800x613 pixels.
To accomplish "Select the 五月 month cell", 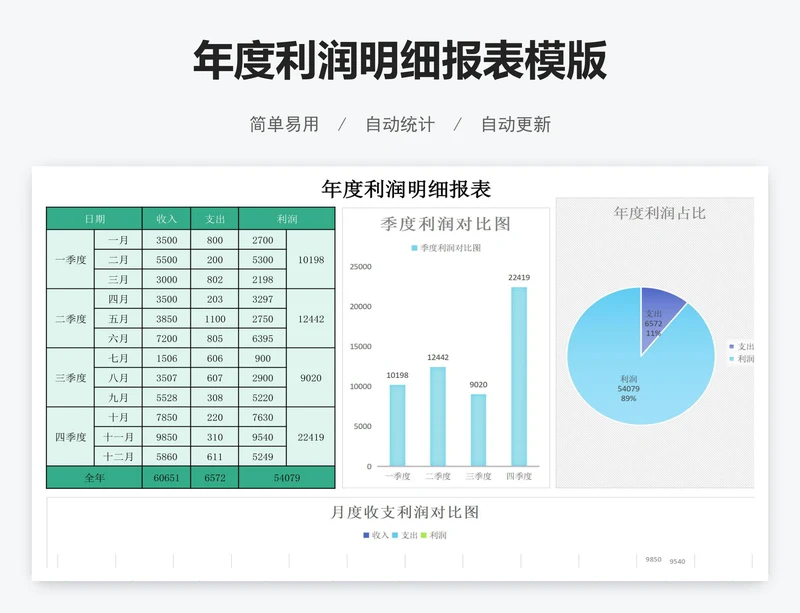I will pos(118,319).
